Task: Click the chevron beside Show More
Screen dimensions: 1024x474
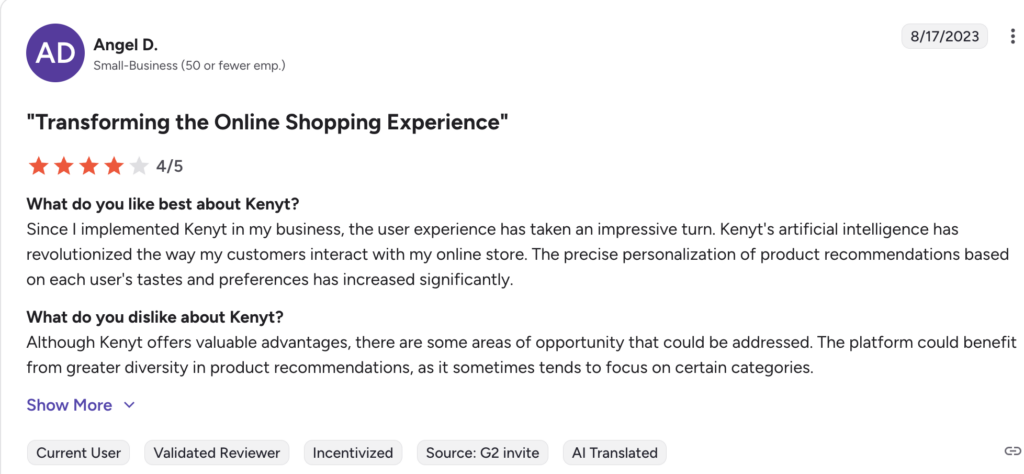Action: (x=129, y=405)
